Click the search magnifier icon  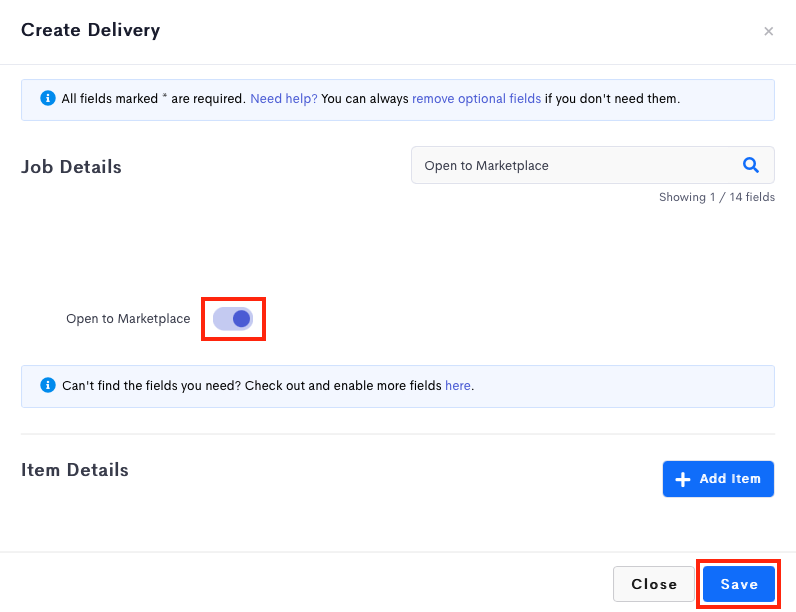point(750,165)
